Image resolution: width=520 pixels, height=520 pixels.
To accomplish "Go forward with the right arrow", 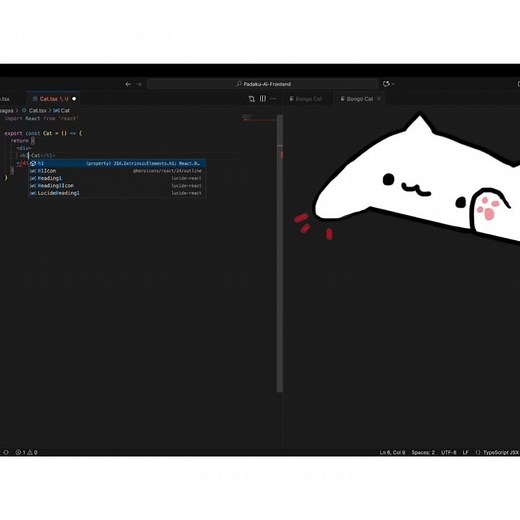I will click(x=139, y=84).
